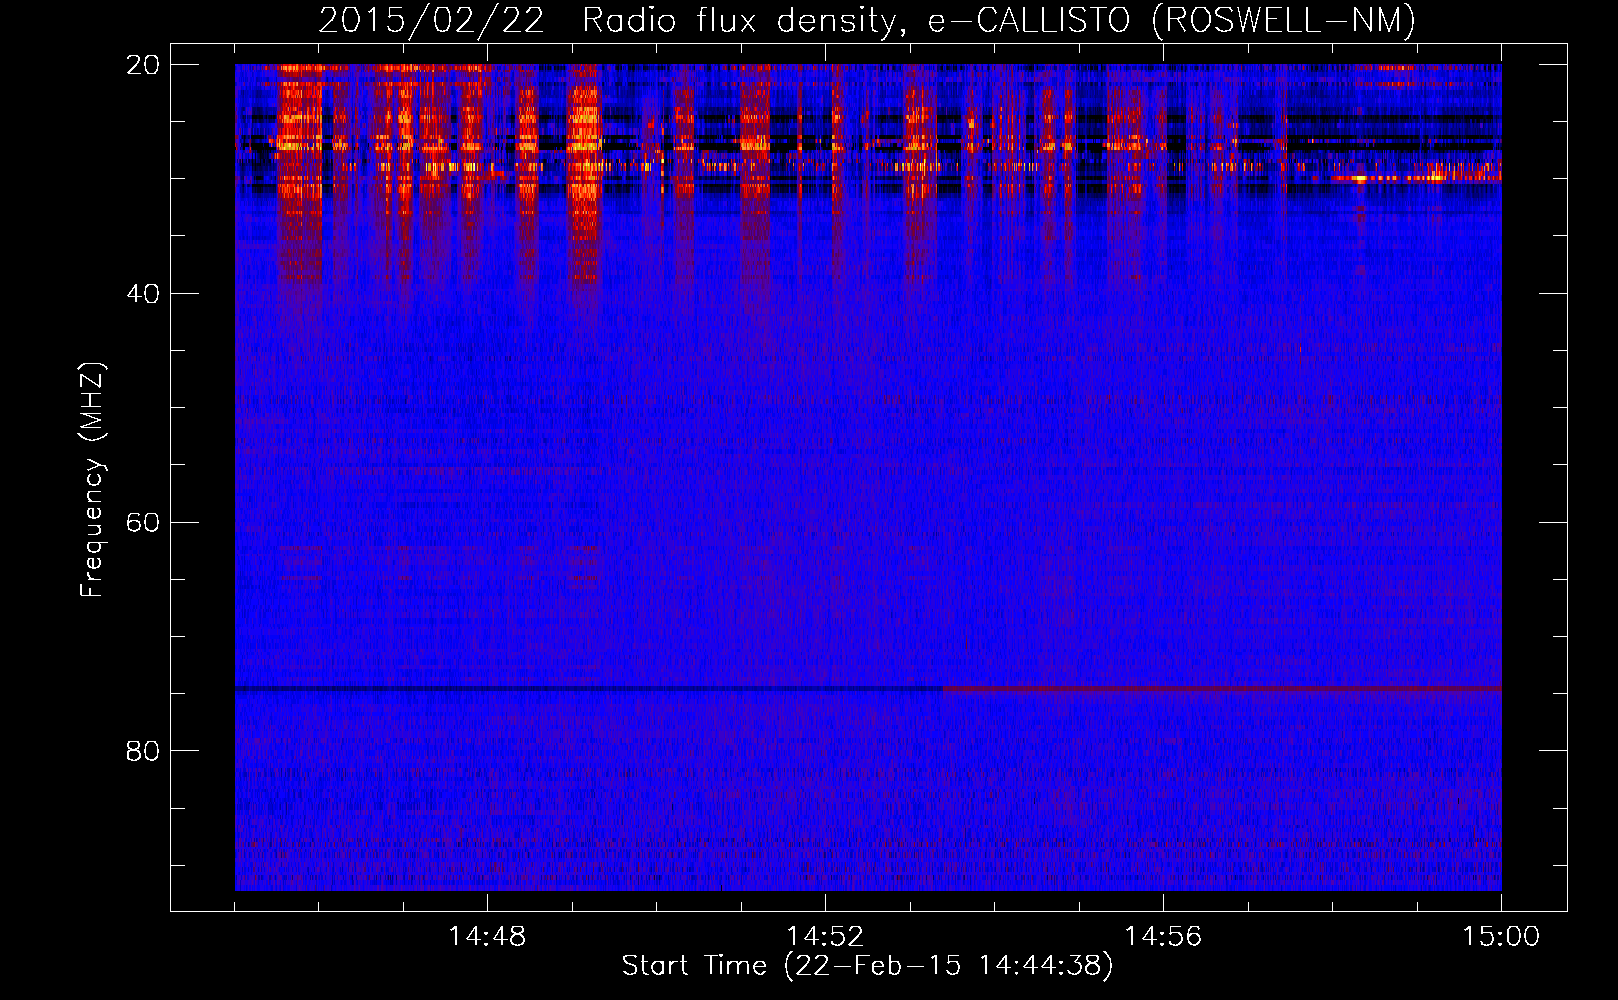Click the 'Frequency (MHZ)' axis label

pyautogui.click(x=92, y=480)
